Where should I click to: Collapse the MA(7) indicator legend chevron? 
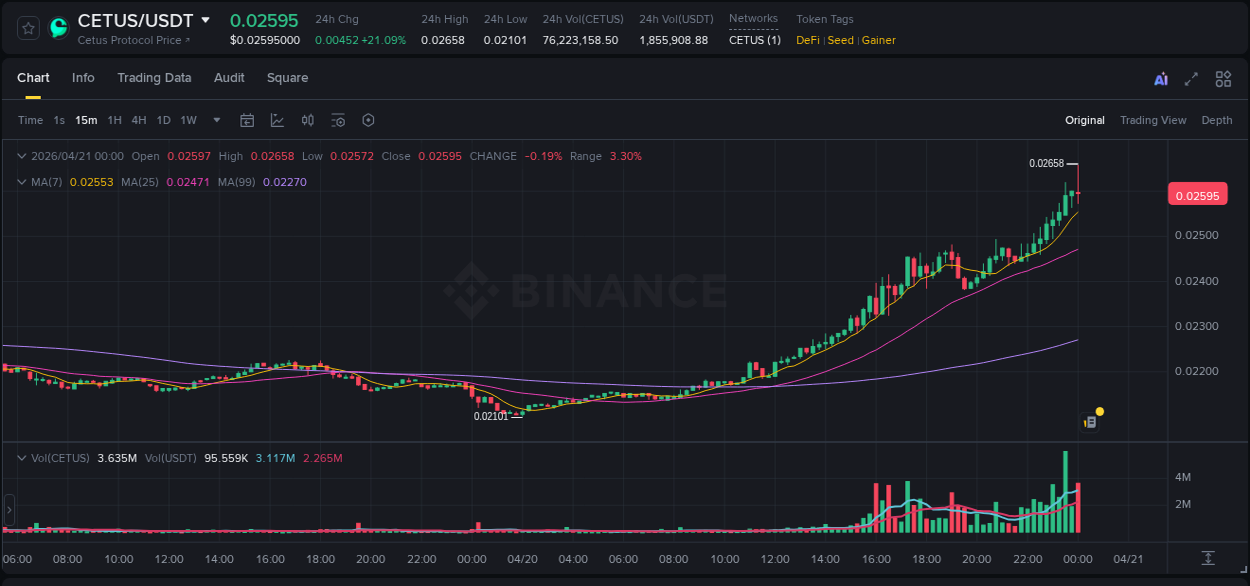click(22, 182)
